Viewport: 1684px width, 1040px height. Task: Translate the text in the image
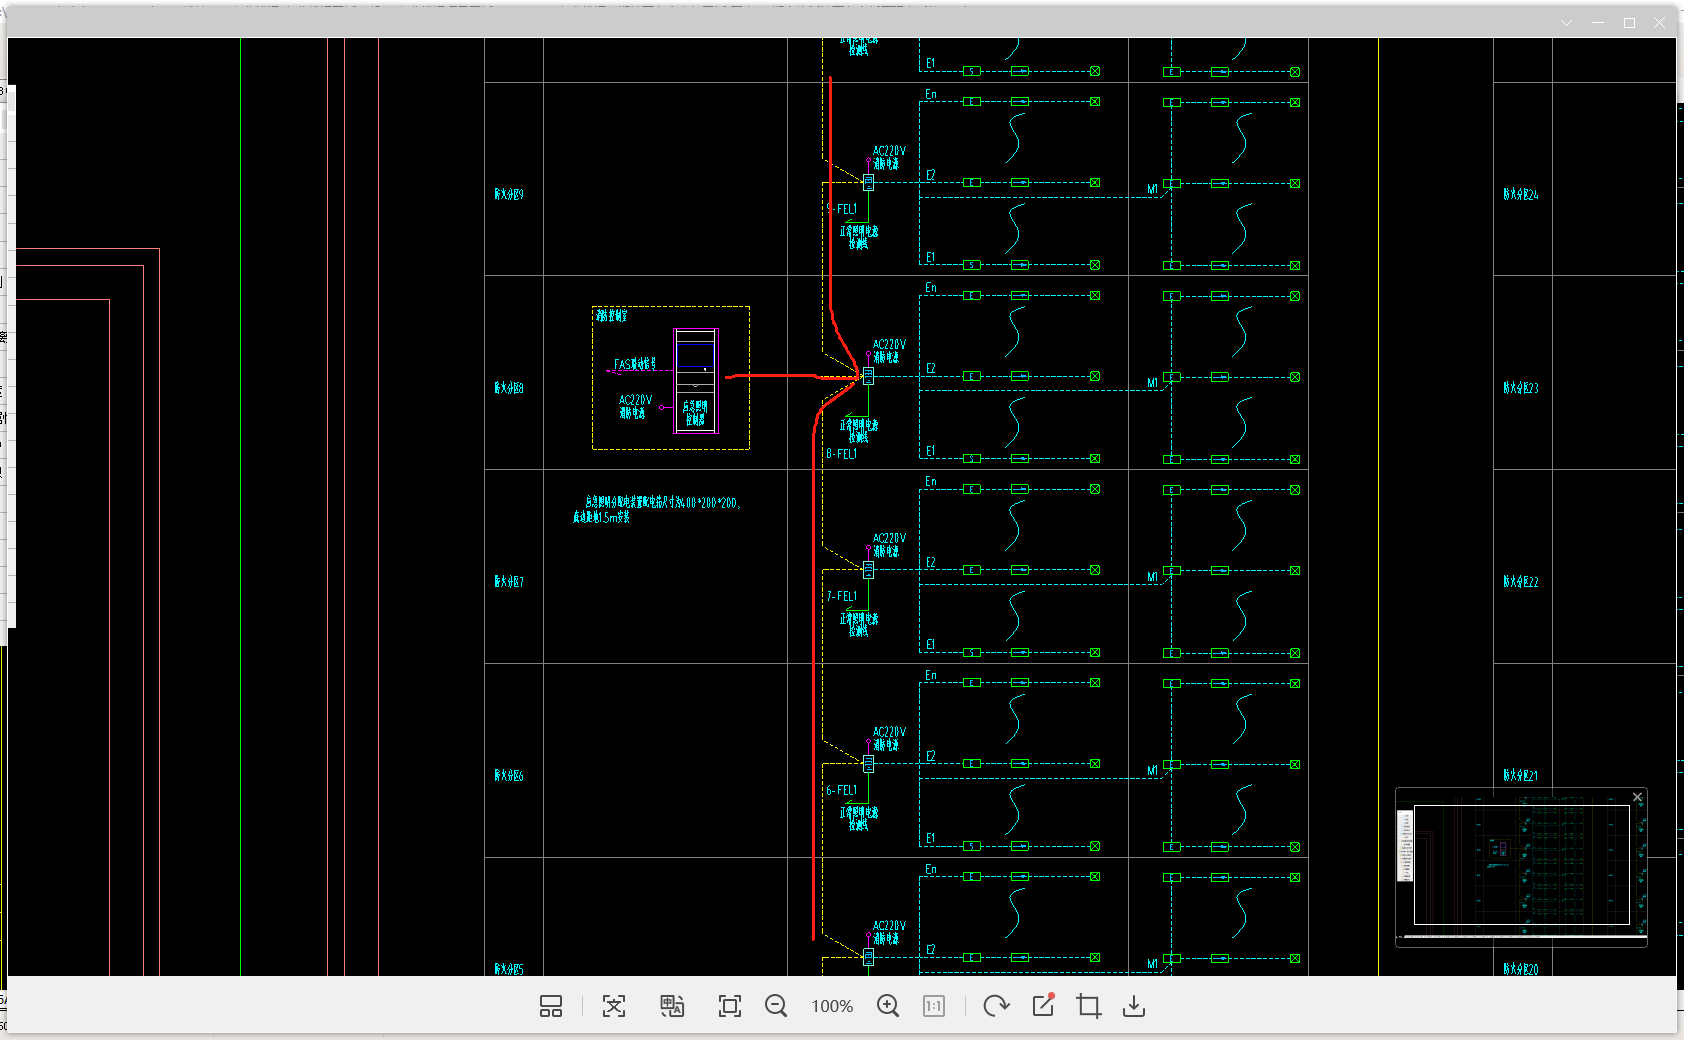[672, 1006]
